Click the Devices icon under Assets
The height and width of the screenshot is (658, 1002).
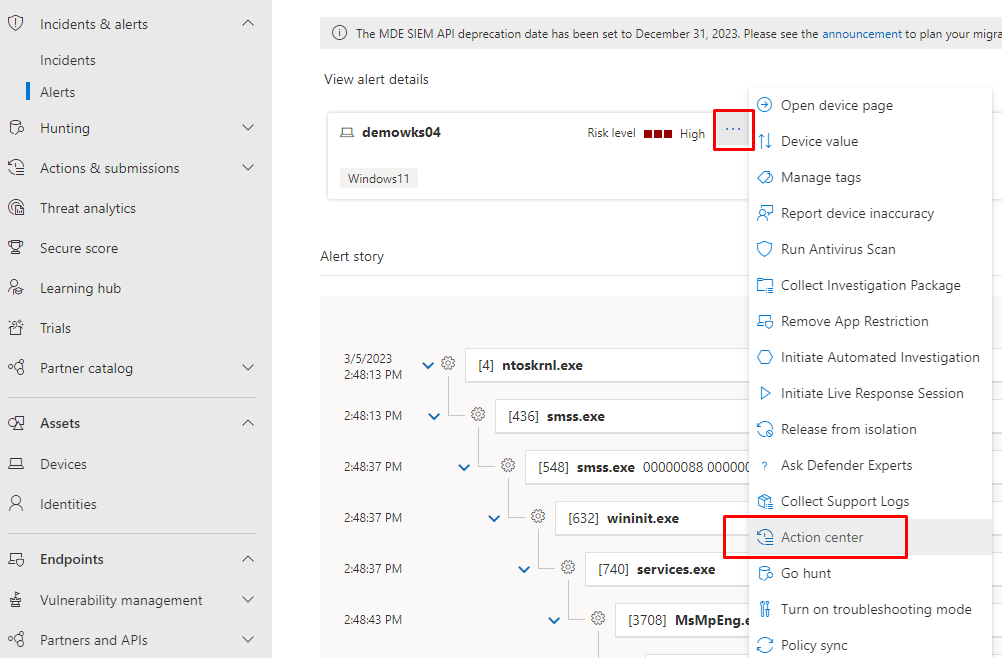click(x=16, y=464)
